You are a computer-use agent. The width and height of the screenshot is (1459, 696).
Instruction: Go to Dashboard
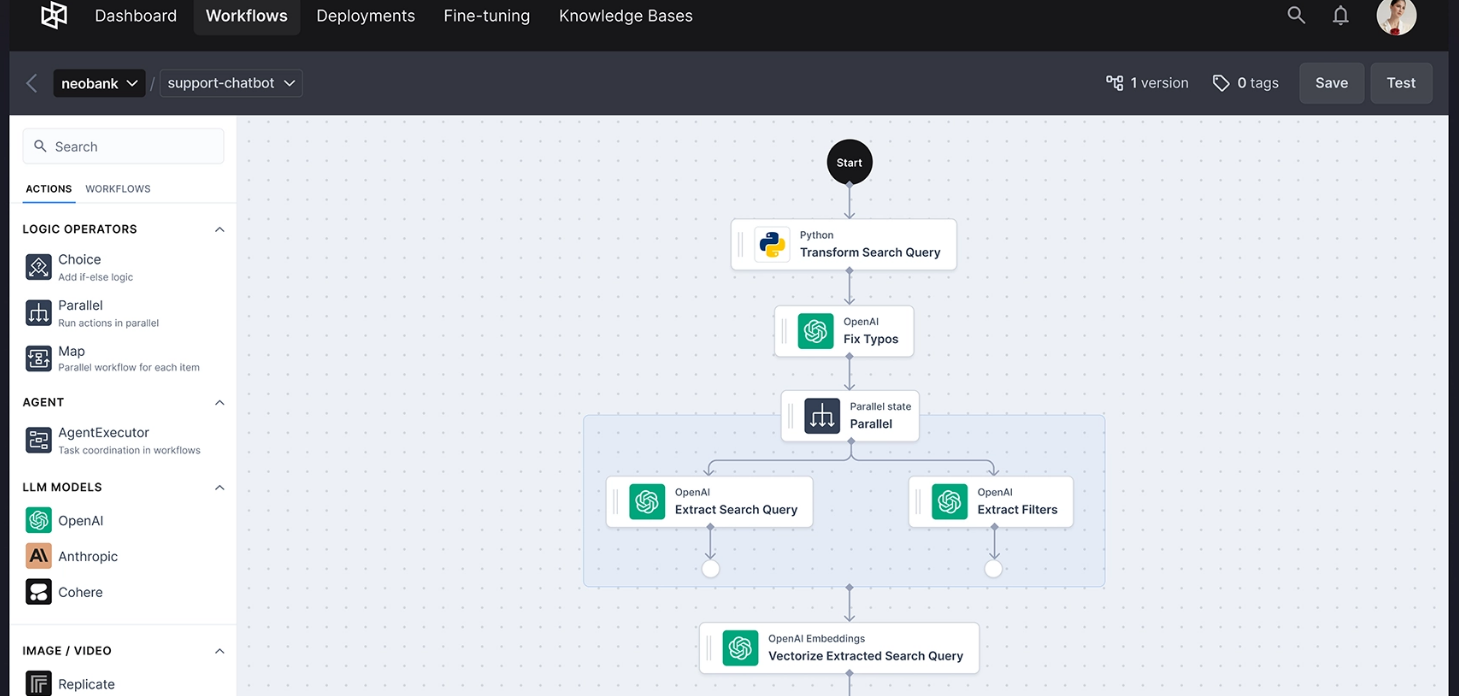[136, 16]
